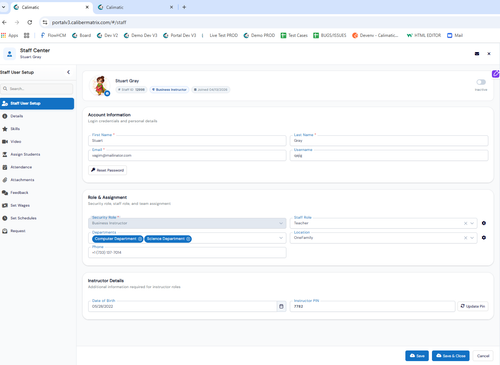This screenshot has width=500, height=365.
Task: Click the Business Instructor role badge
Action: click(x=169, y=90)
